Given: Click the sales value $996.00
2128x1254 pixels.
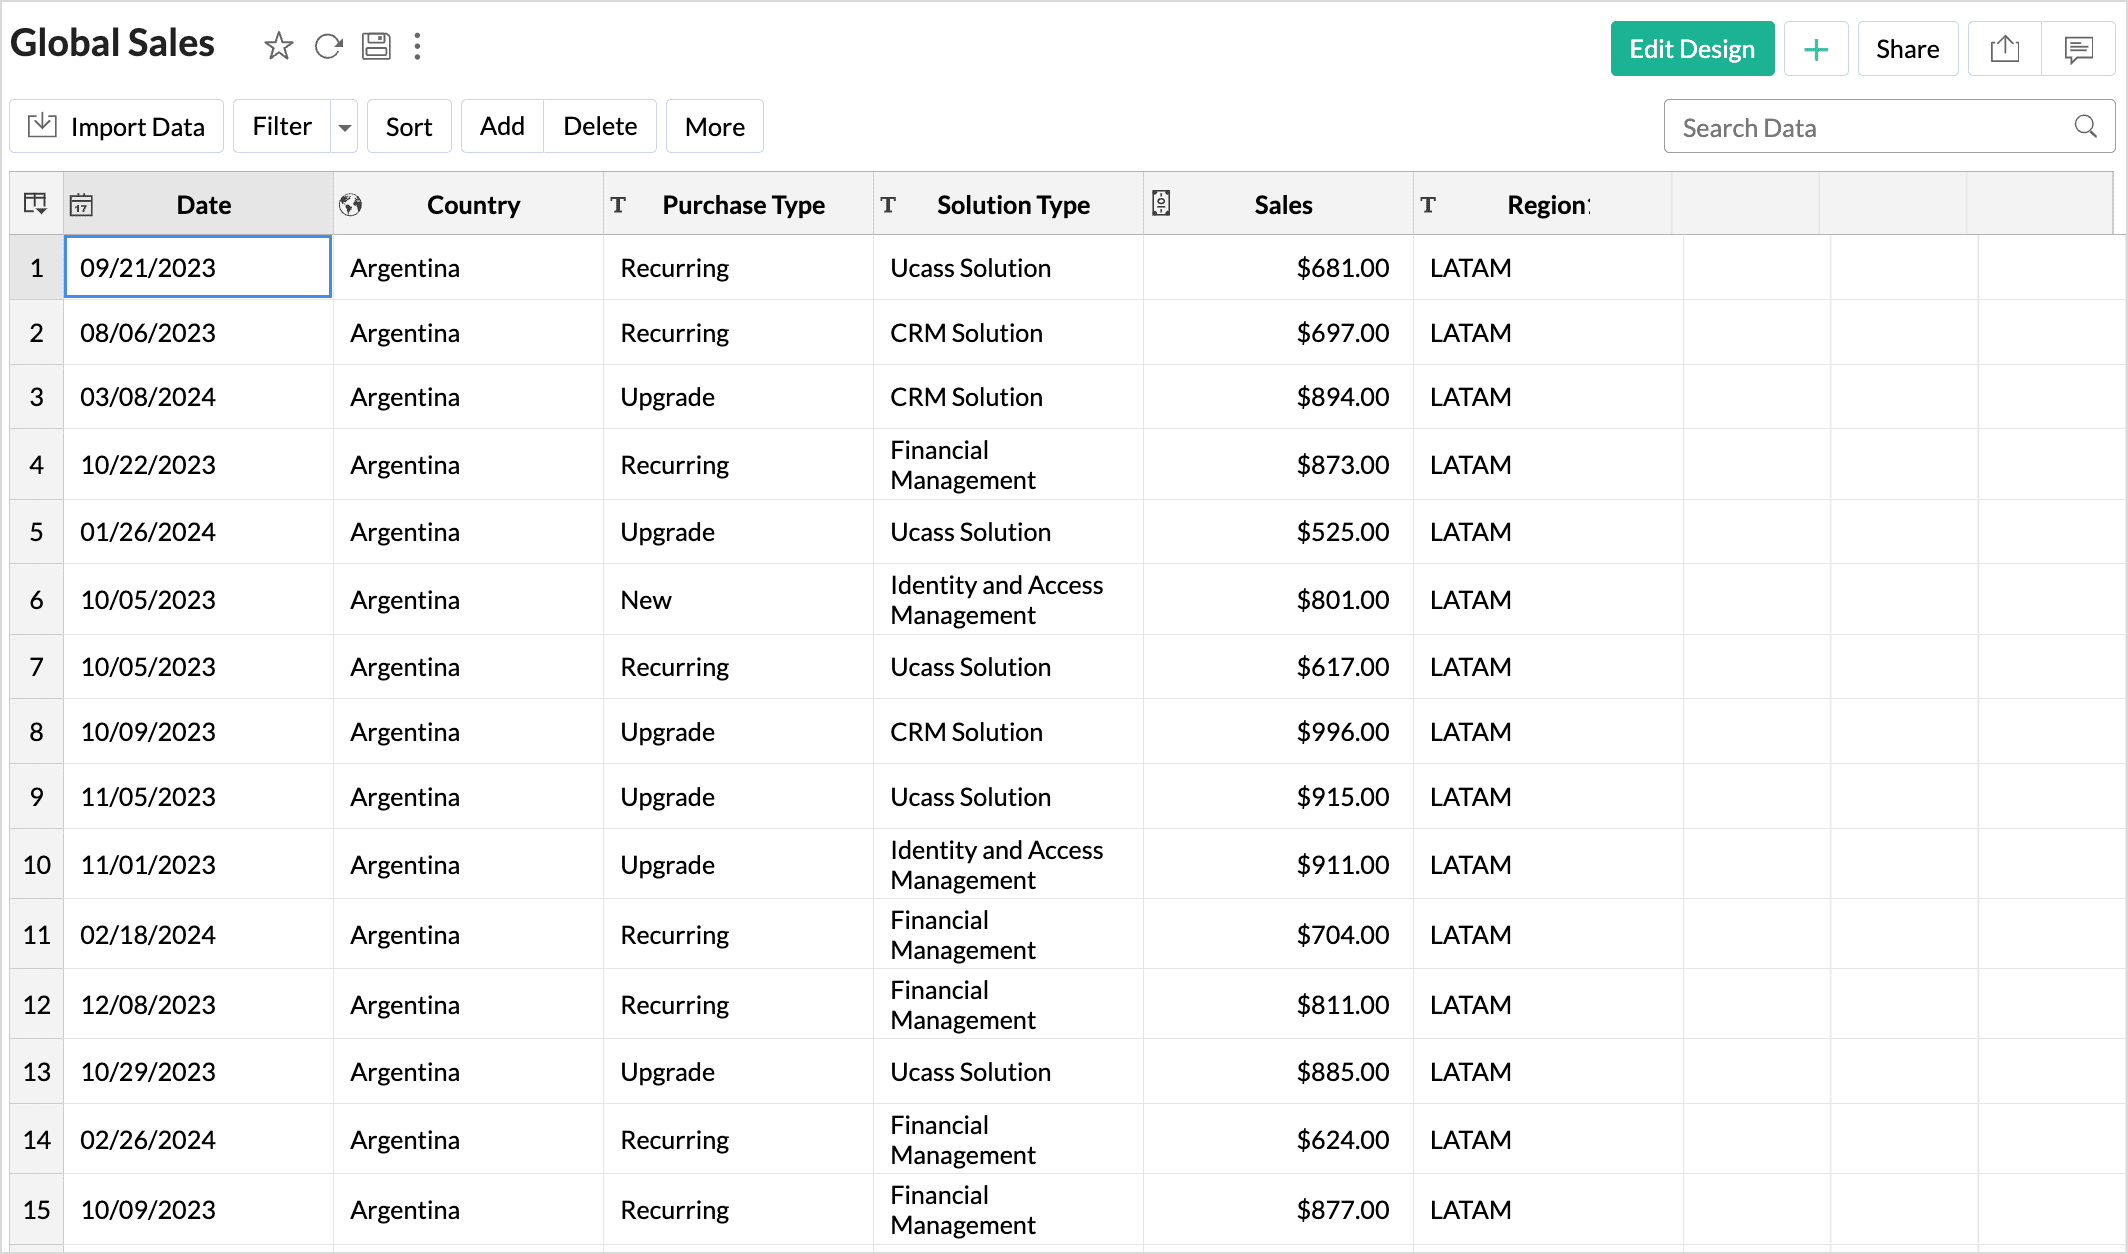Looking at the screenshot, I should pyautogui.click(x=1342, y=732).
